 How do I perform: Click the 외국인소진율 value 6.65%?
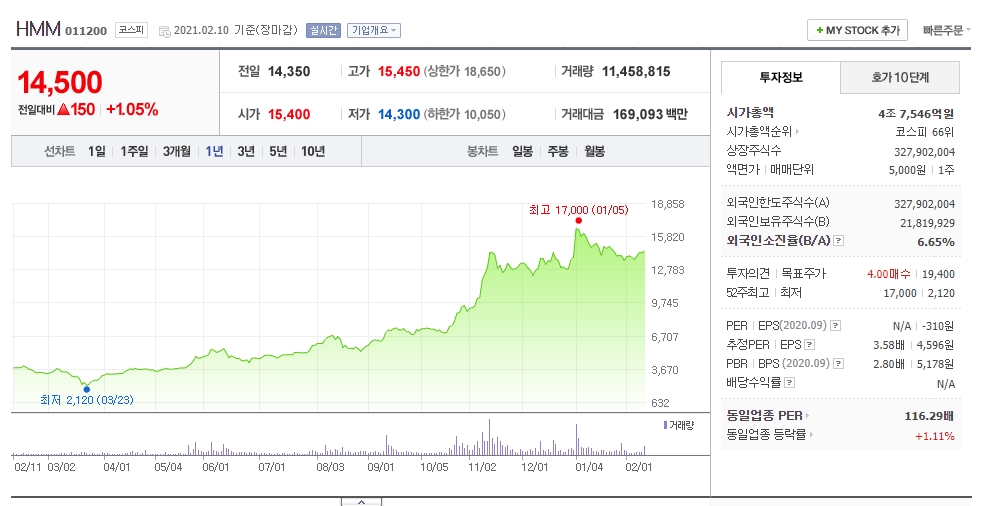point(936,242)
